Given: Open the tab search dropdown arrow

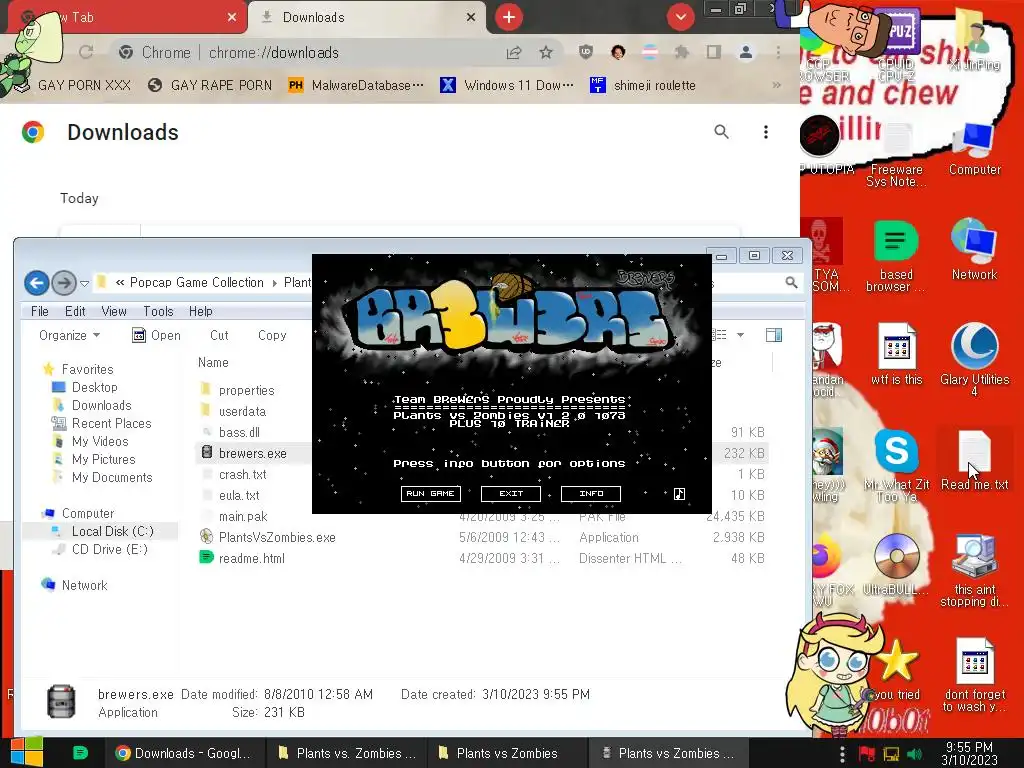Looking at the screenshot, I should (680, 17).
